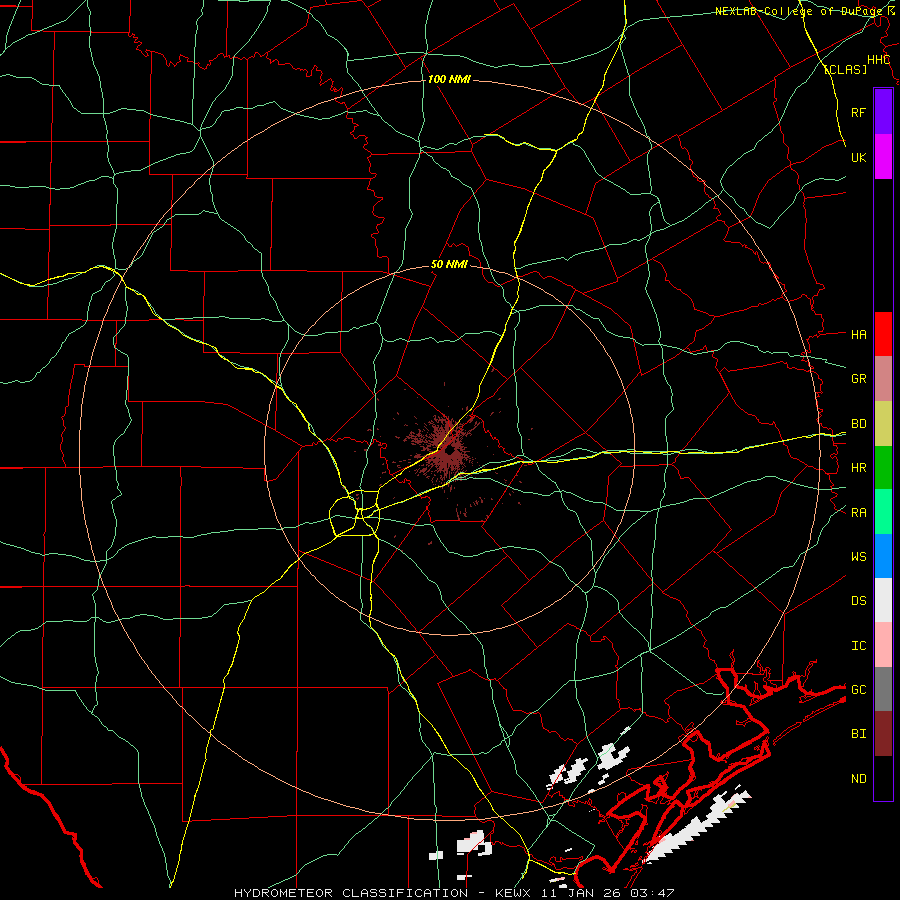Click the blue WS legend color block

point(883,556)
